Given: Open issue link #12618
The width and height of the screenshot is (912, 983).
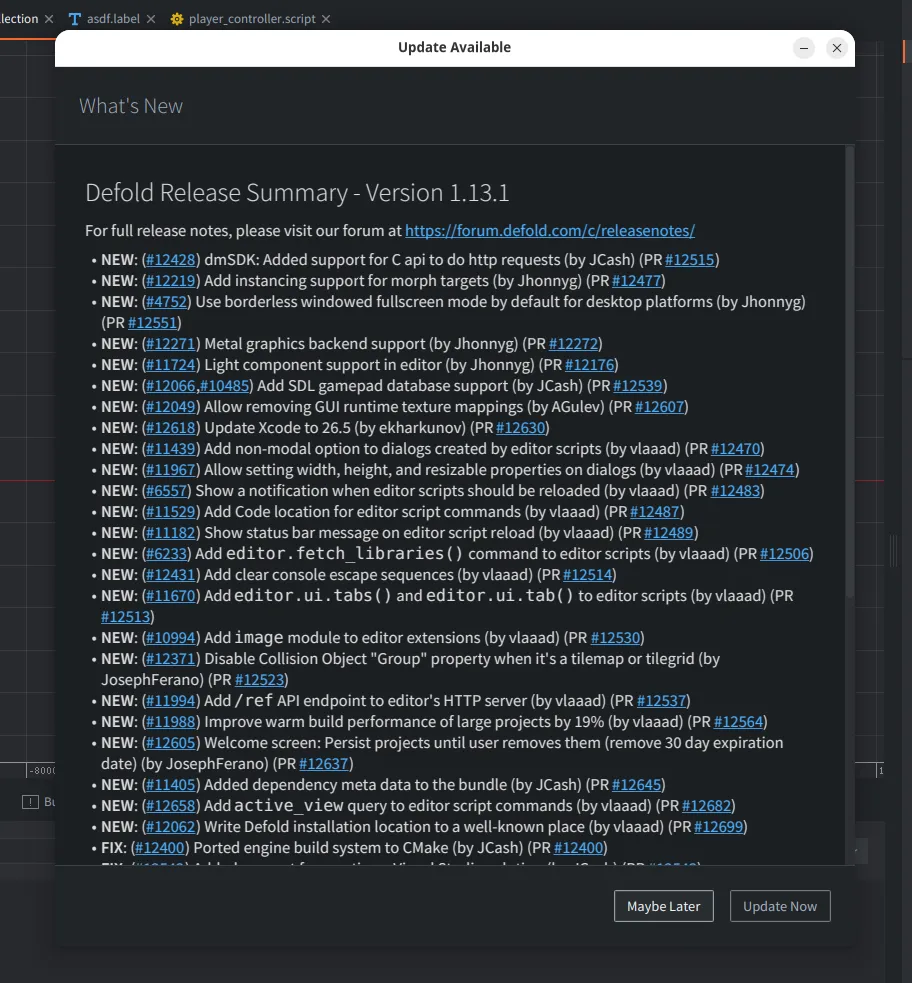Looking at the screenshot, I should (170, 428).
